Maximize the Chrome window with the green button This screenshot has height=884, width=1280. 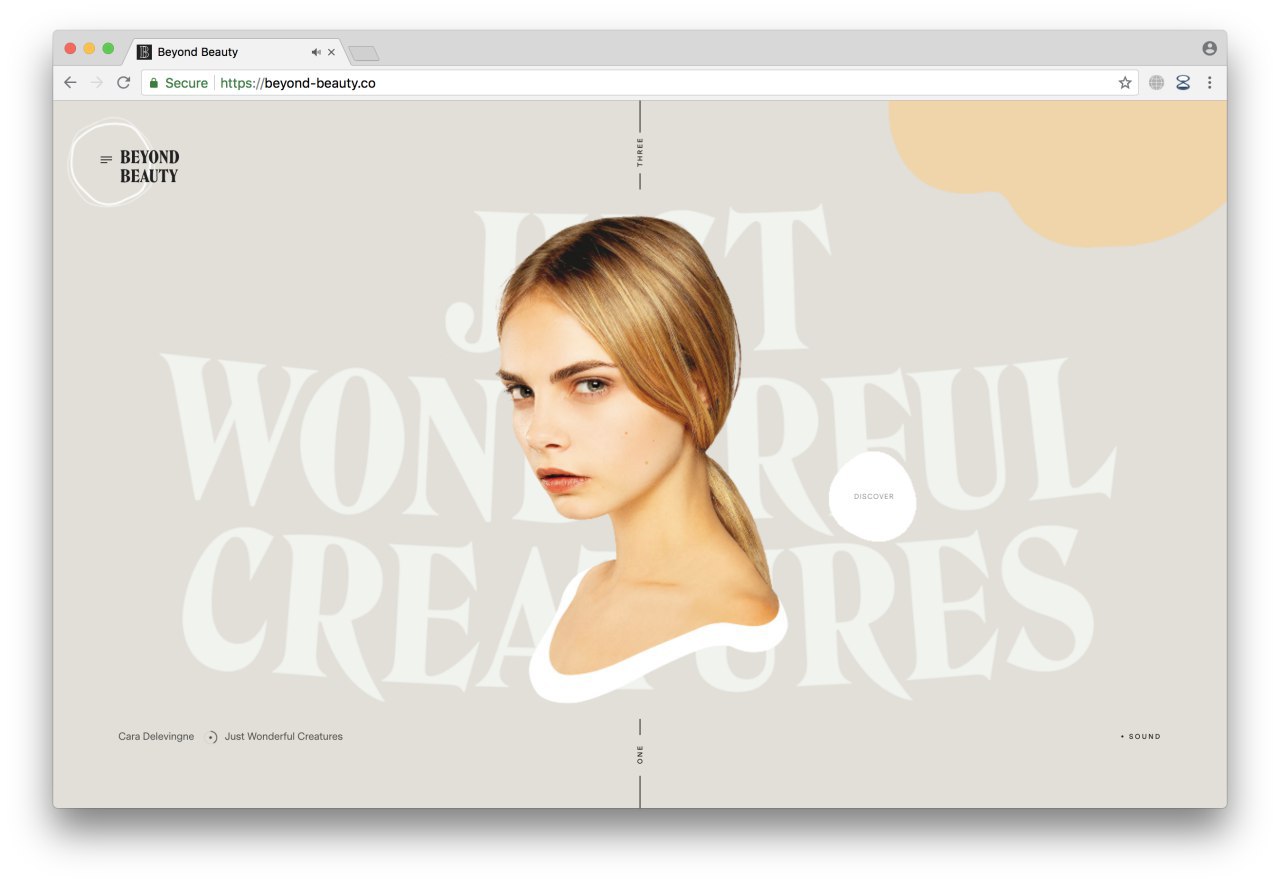pyautogui.click(x=108, y=48)
